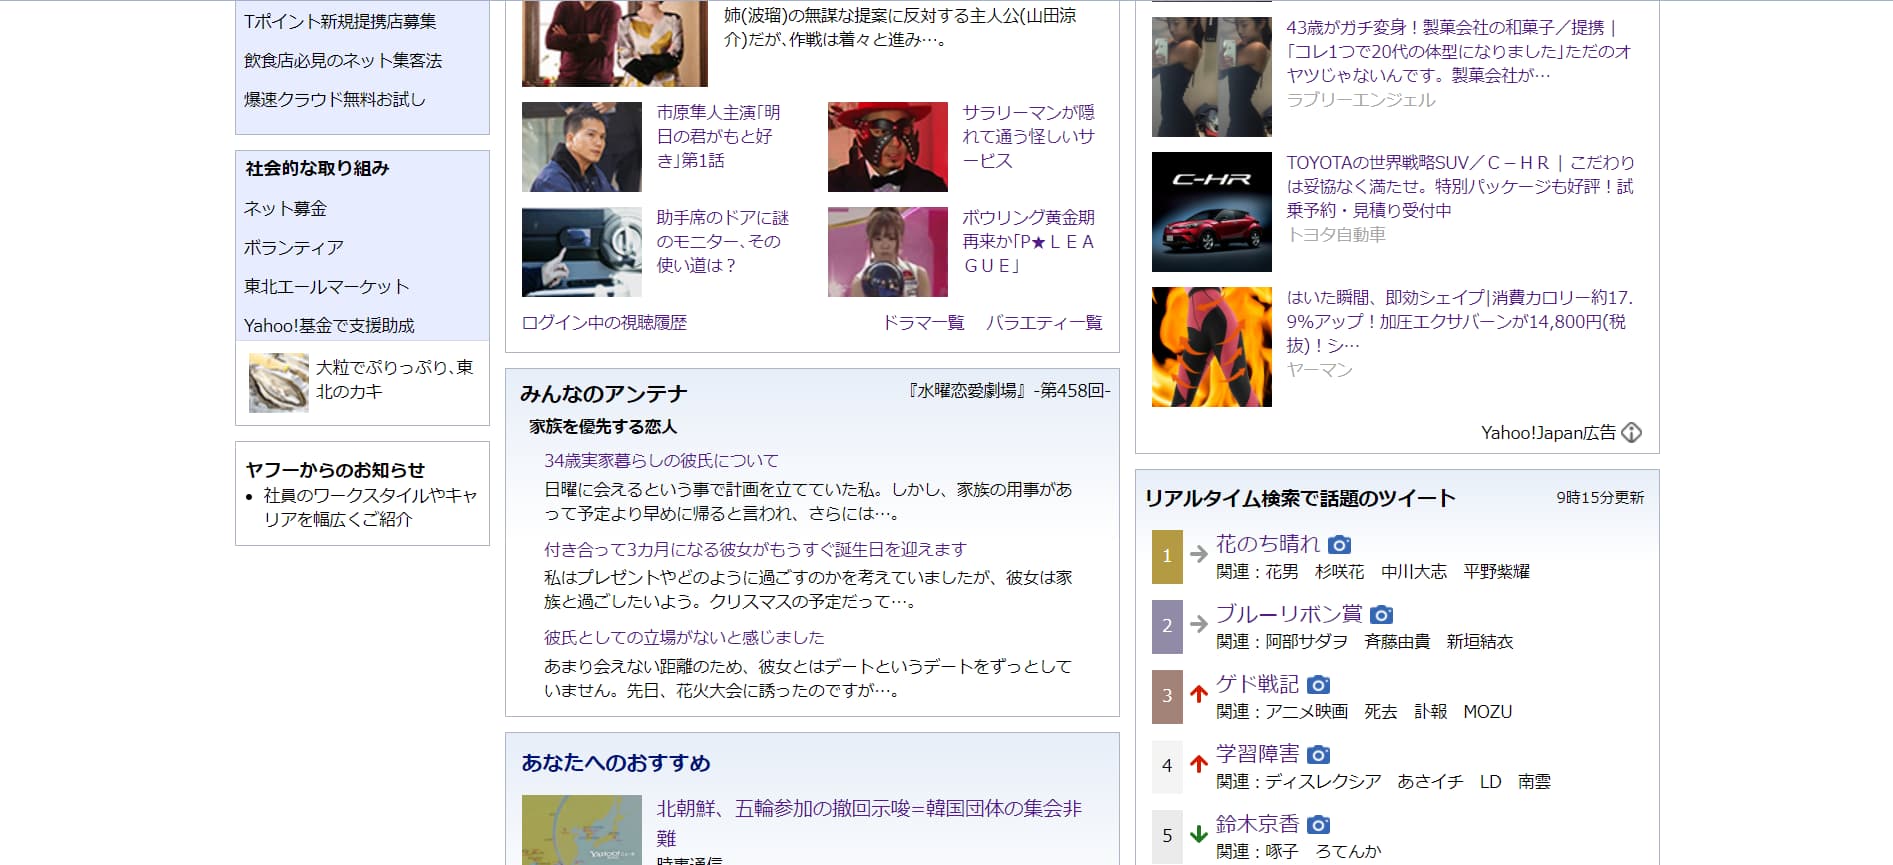
Task: Click related keyword 南雲
Action: [1534, 782]
